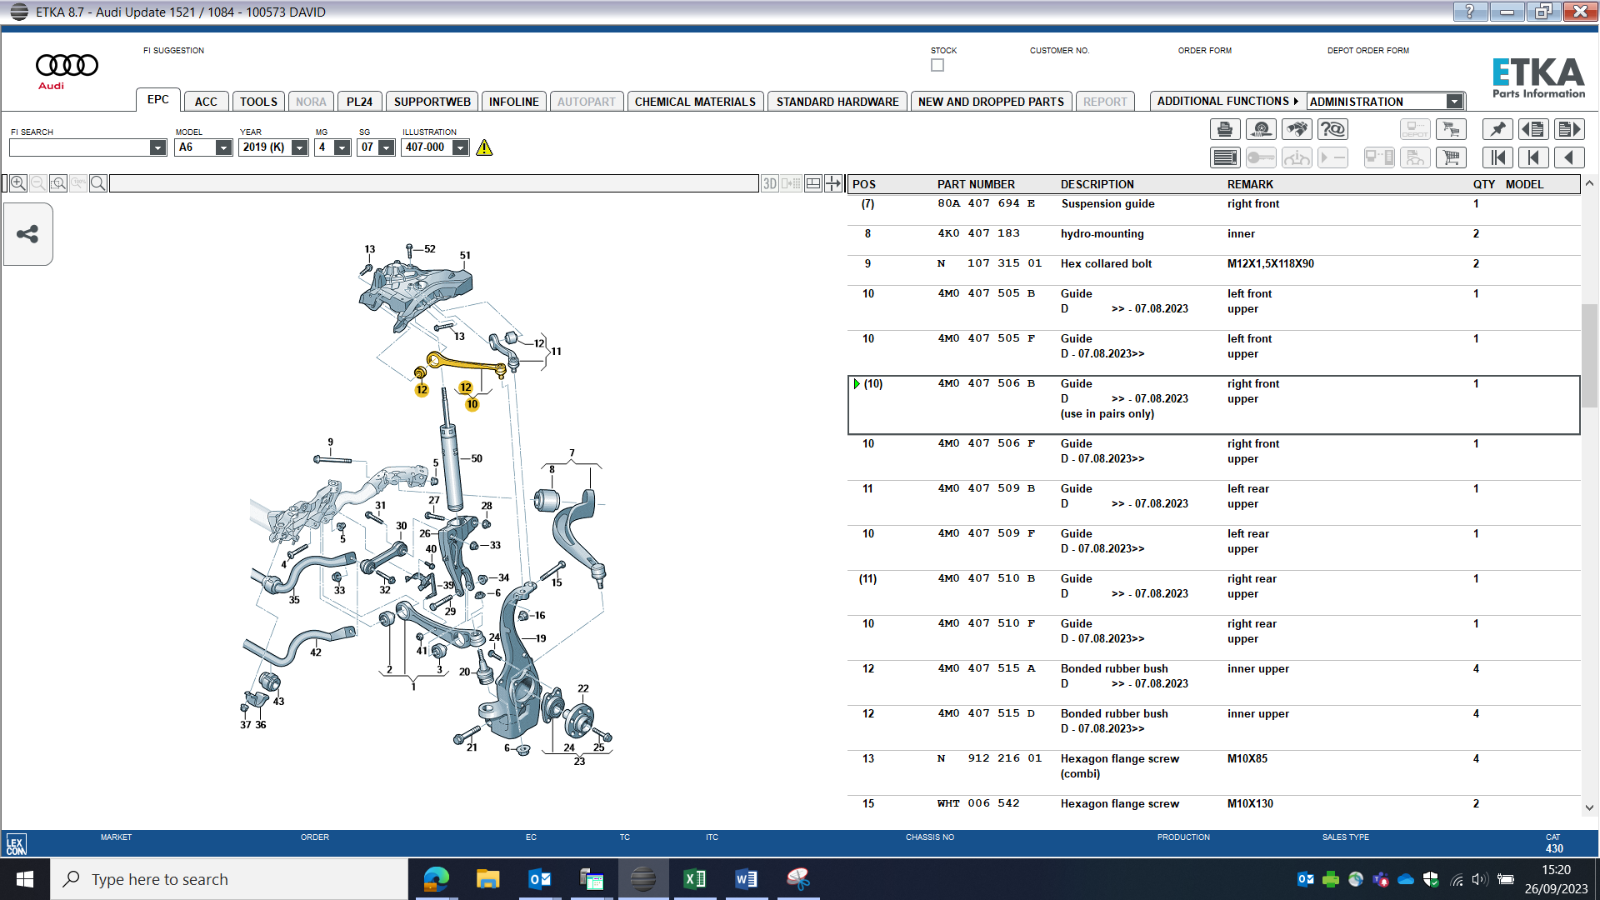Open Excel from the Windows taskbar
The height and width of the screenshot is (900, 1600).
[x=694, y=879]
